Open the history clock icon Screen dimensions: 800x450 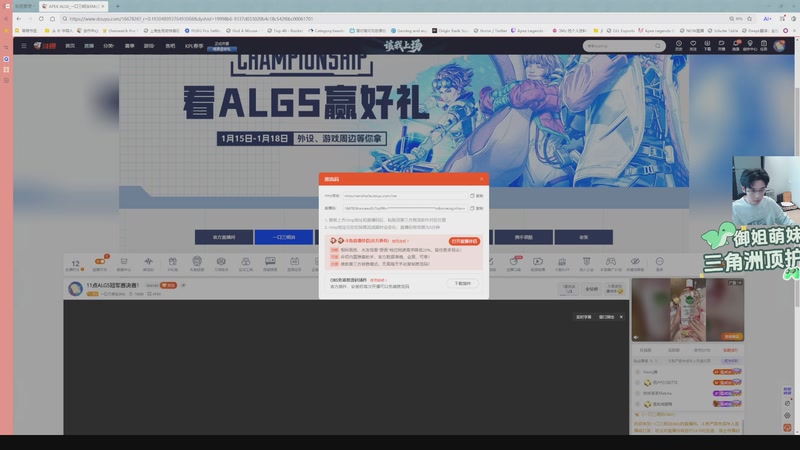pos(679,45)
